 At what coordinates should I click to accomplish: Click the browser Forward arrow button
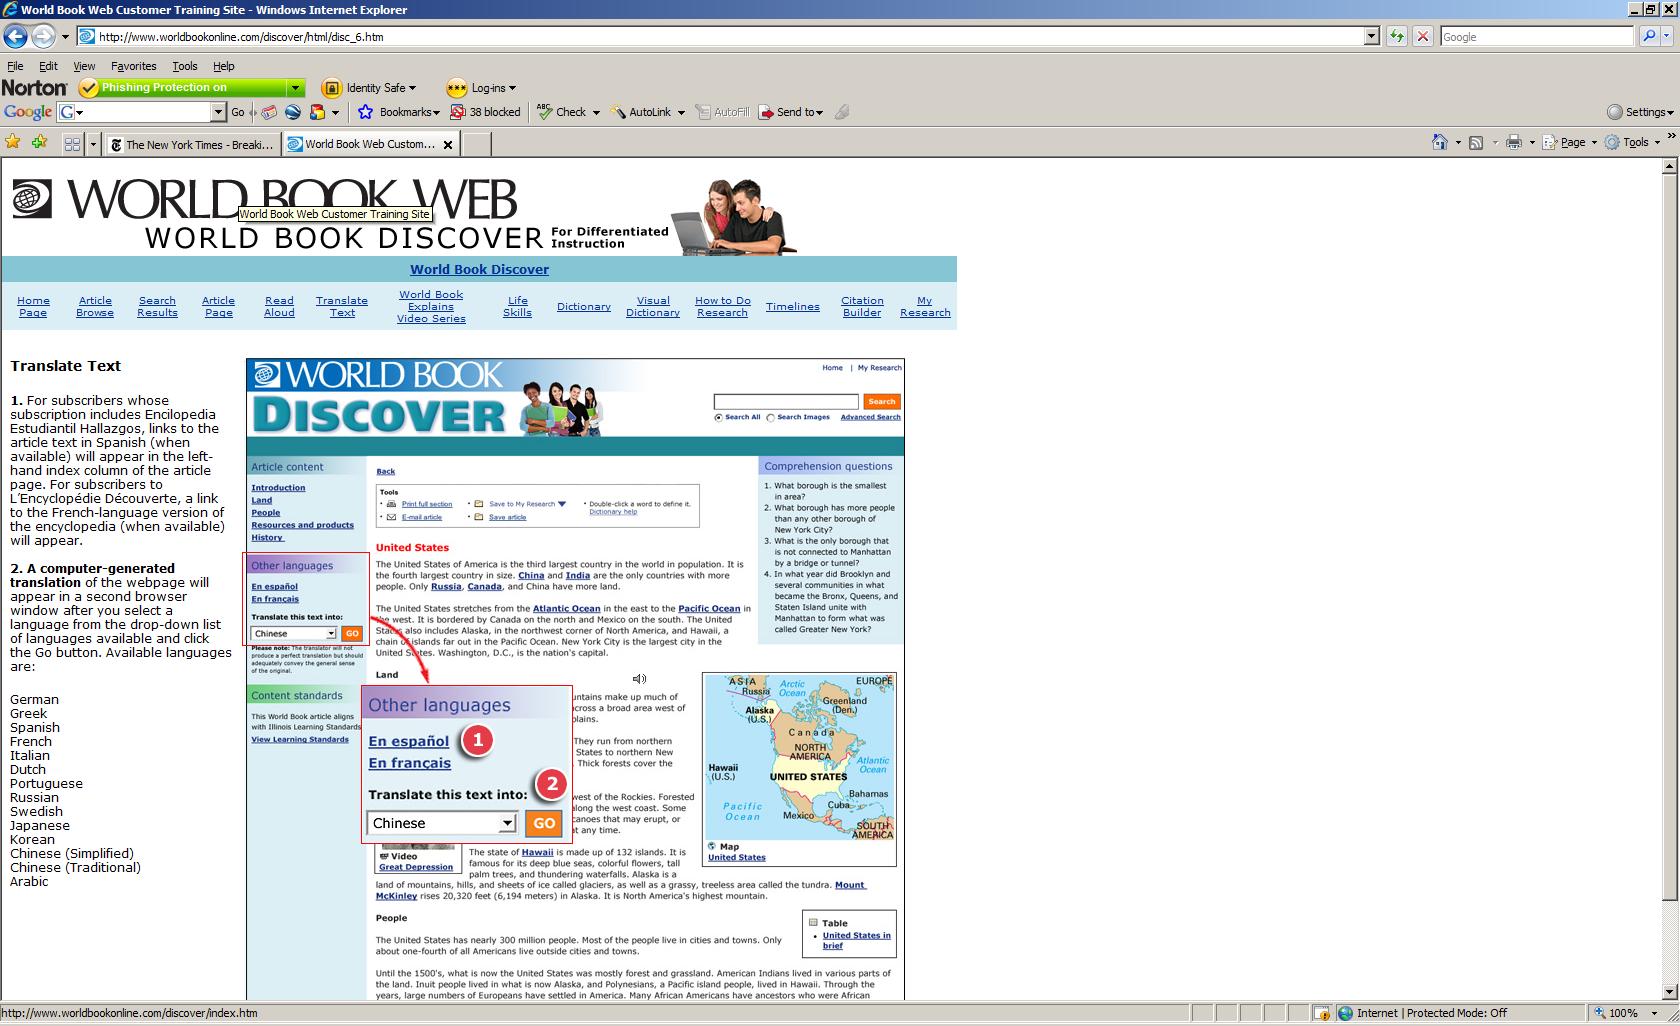coord(43,37)
